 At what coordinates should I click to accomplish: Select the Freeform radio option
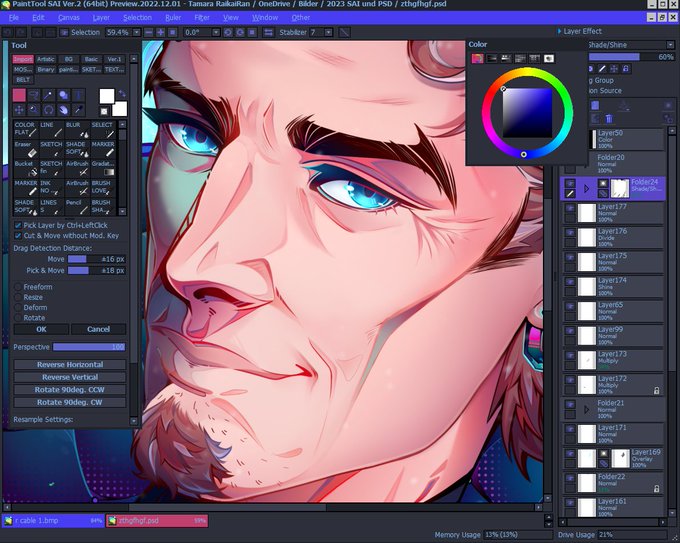18,287
